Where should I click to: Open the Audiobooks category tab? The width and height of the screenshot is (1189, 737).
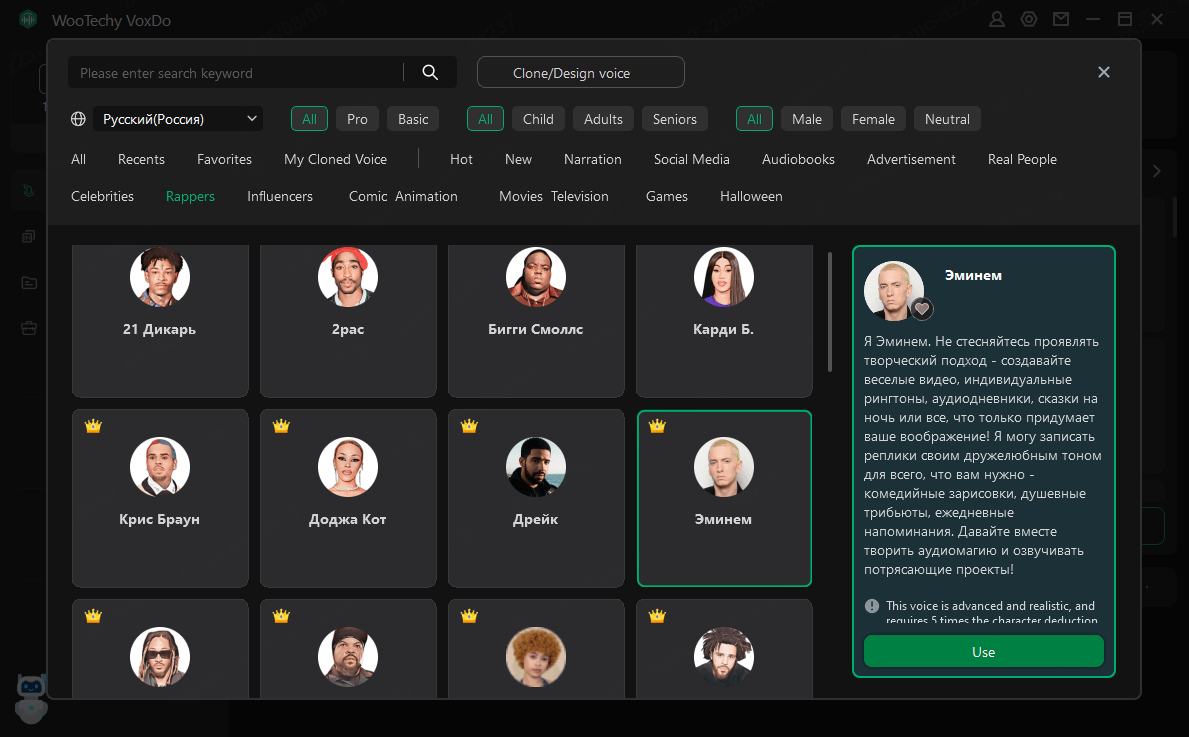coord(798,159)
